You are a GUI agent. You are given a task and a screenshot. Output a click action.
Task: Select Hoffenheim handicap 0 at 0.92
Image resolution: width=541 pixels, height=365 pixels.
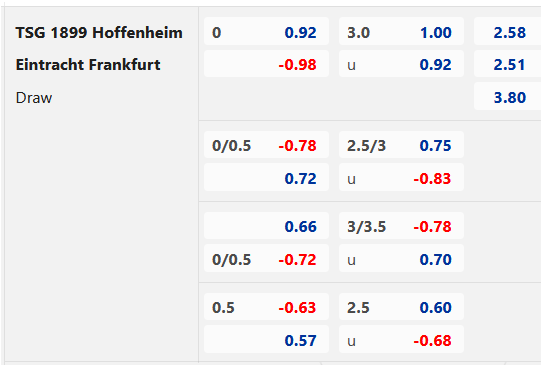point(266,32)
